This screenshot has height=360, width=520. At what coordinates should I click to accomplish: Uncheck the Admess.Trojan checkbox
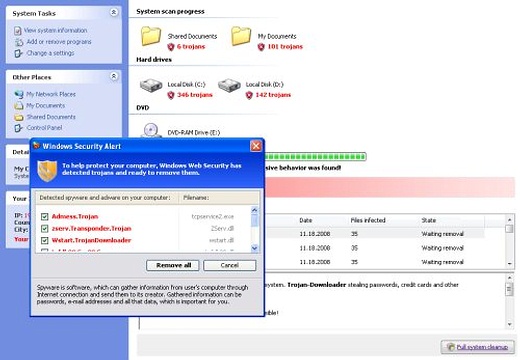click(x=44, y=217)
